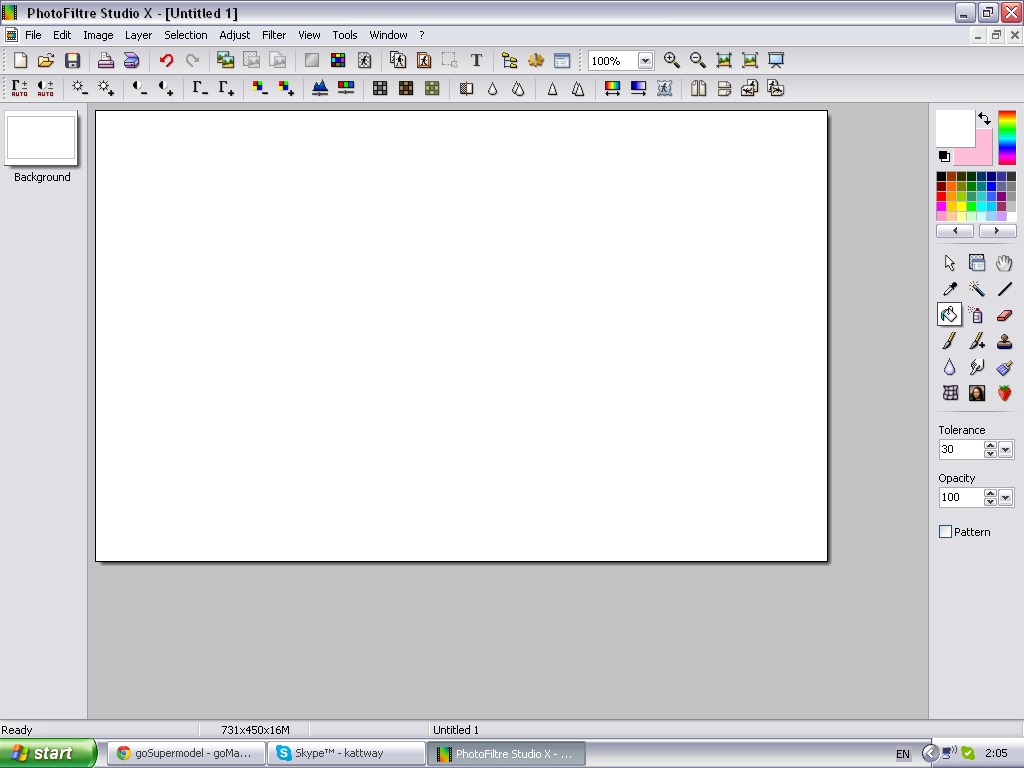Open the zoom percentage dropdown
This screenshot has width=1024, height=768.
pyautogui.click(x=645, y=61)
